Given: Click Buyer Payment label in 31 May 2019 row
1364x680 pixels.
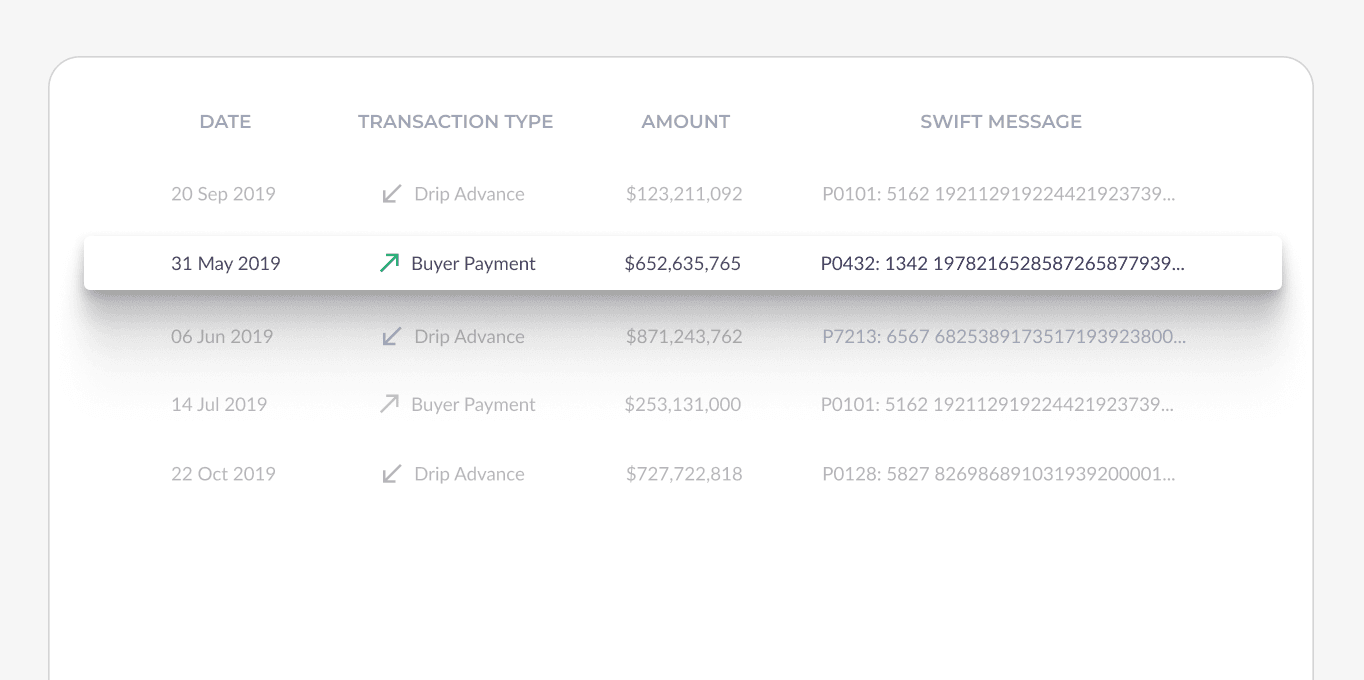Looking at the screenshot, I should [x=473, y=264].
